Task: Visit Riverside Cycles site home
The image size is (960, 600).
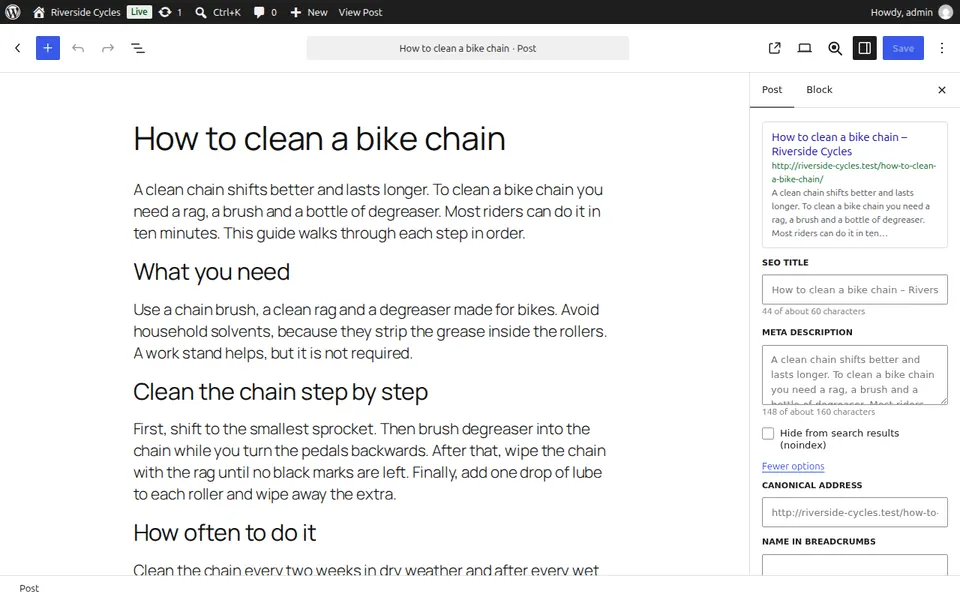Action: pos(77,12)
